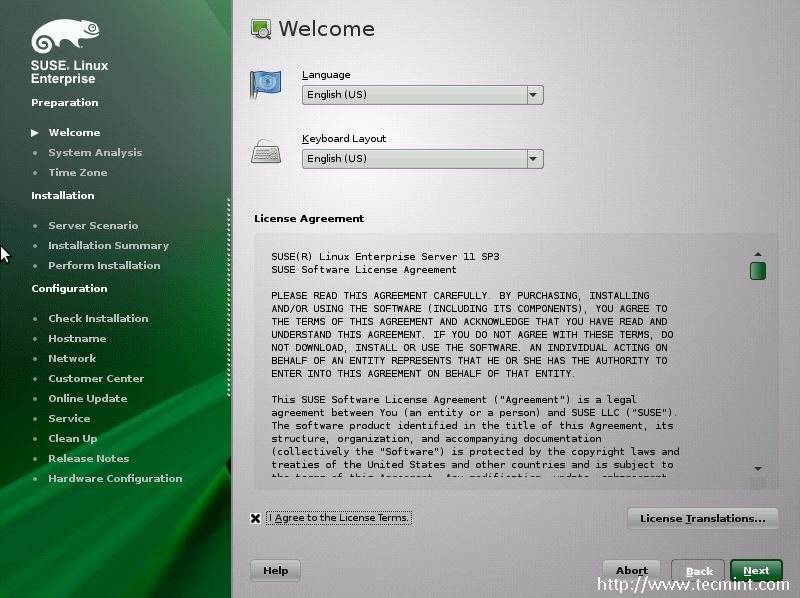The height and width of the screenshot is (598, 800).
Task: Click the license scrollbar down arrow
Action: pos(758,468)
